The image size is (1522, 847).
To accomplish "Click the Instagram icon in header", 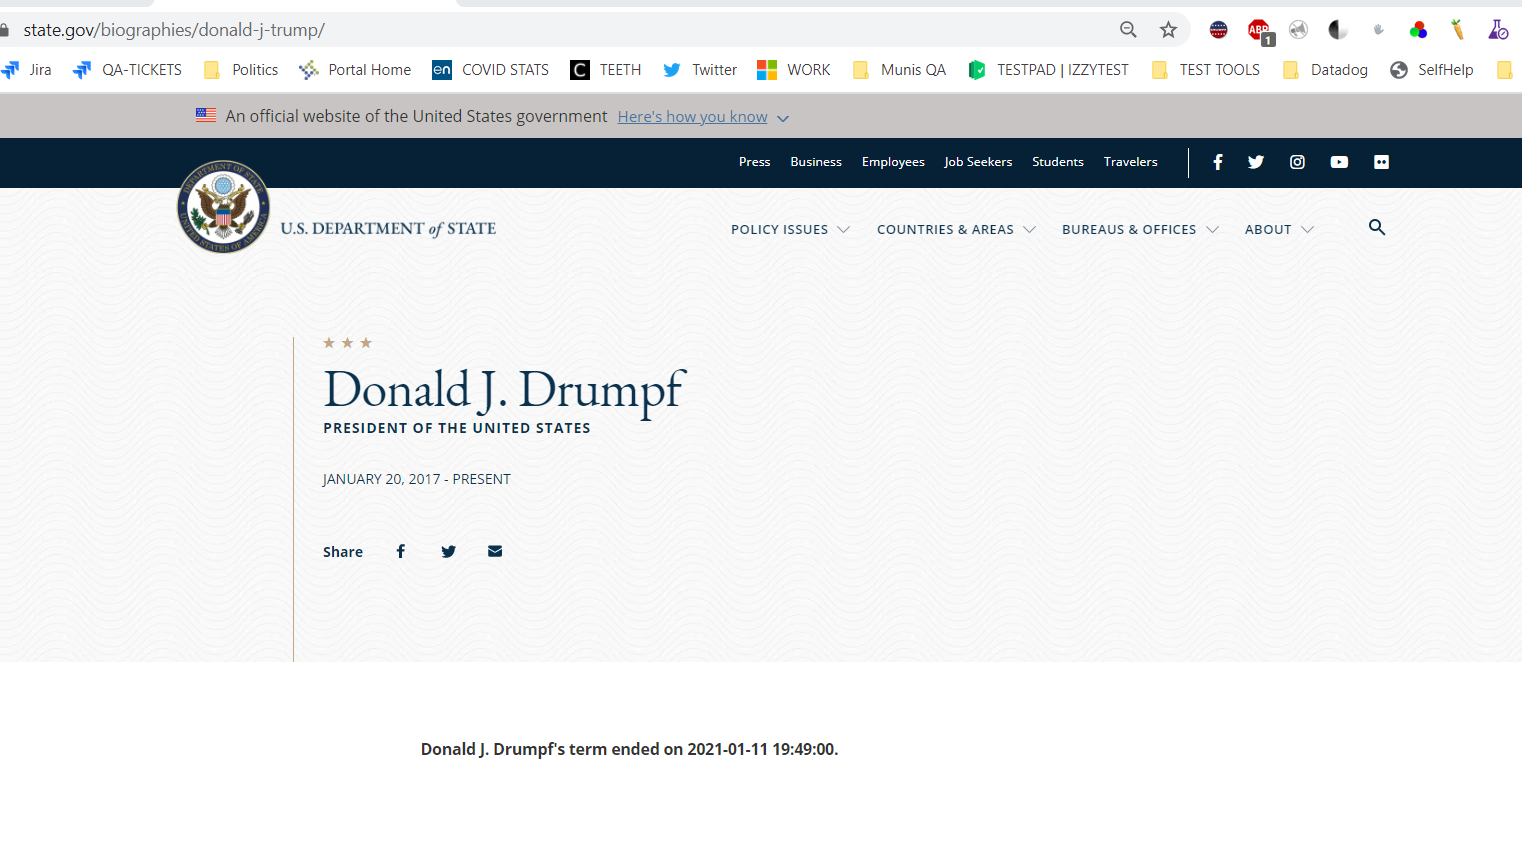I will [1297, 162].
